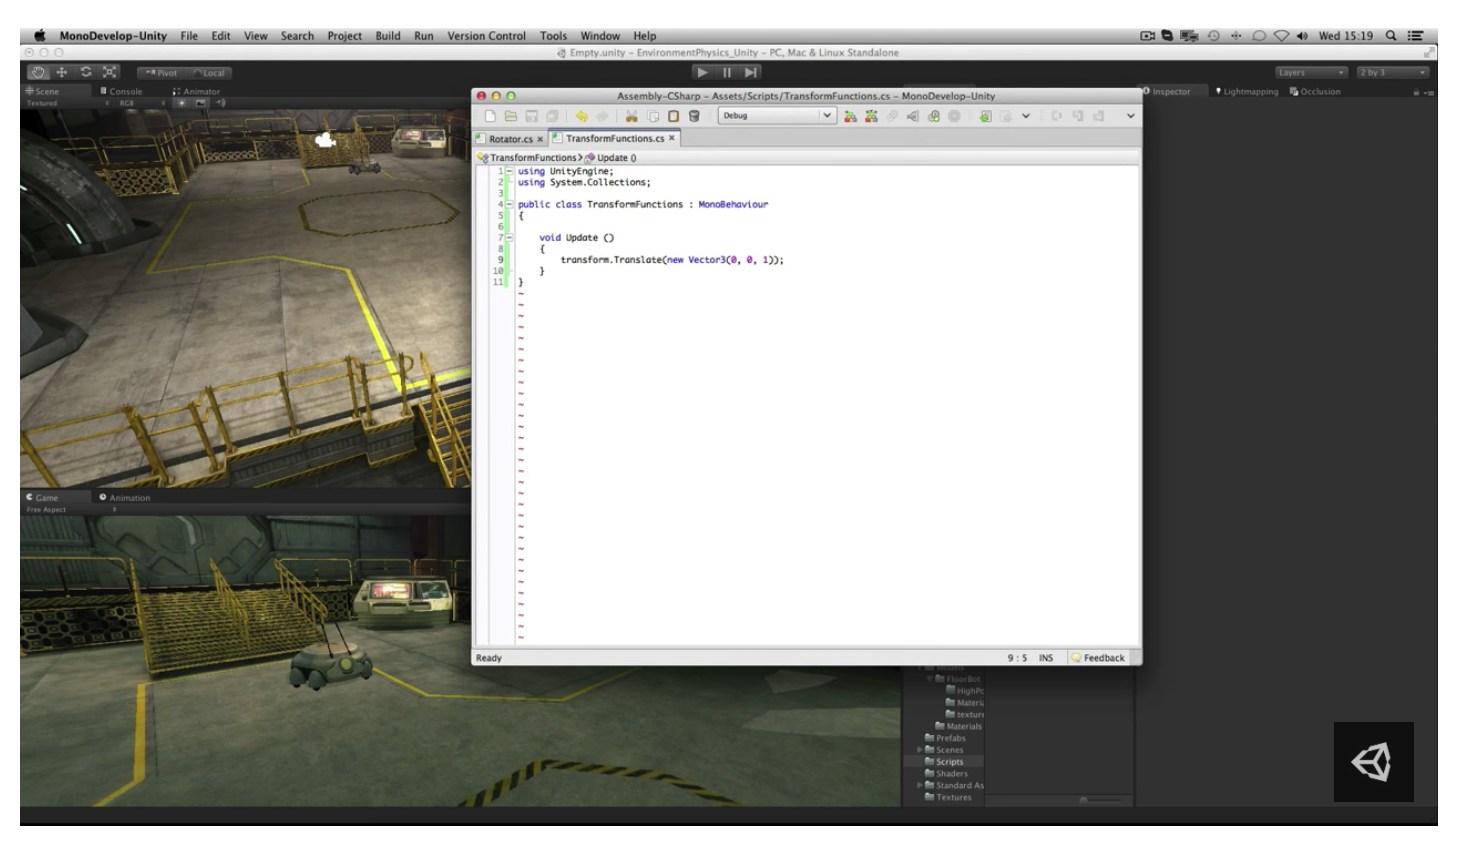Switch to the Occlusion tab
The image size is (1460, 852).
[x=1315, y=91]
